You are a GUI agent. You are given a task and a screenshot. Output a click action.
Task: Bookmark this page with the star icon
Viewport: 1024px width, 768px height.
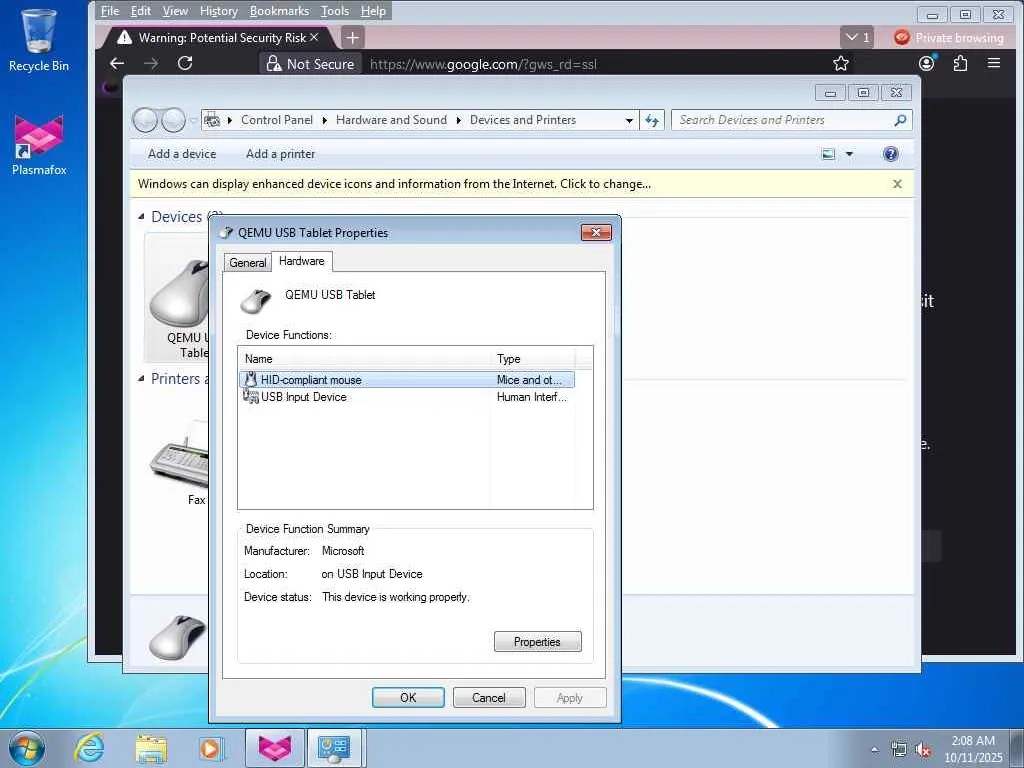point(840,63)
